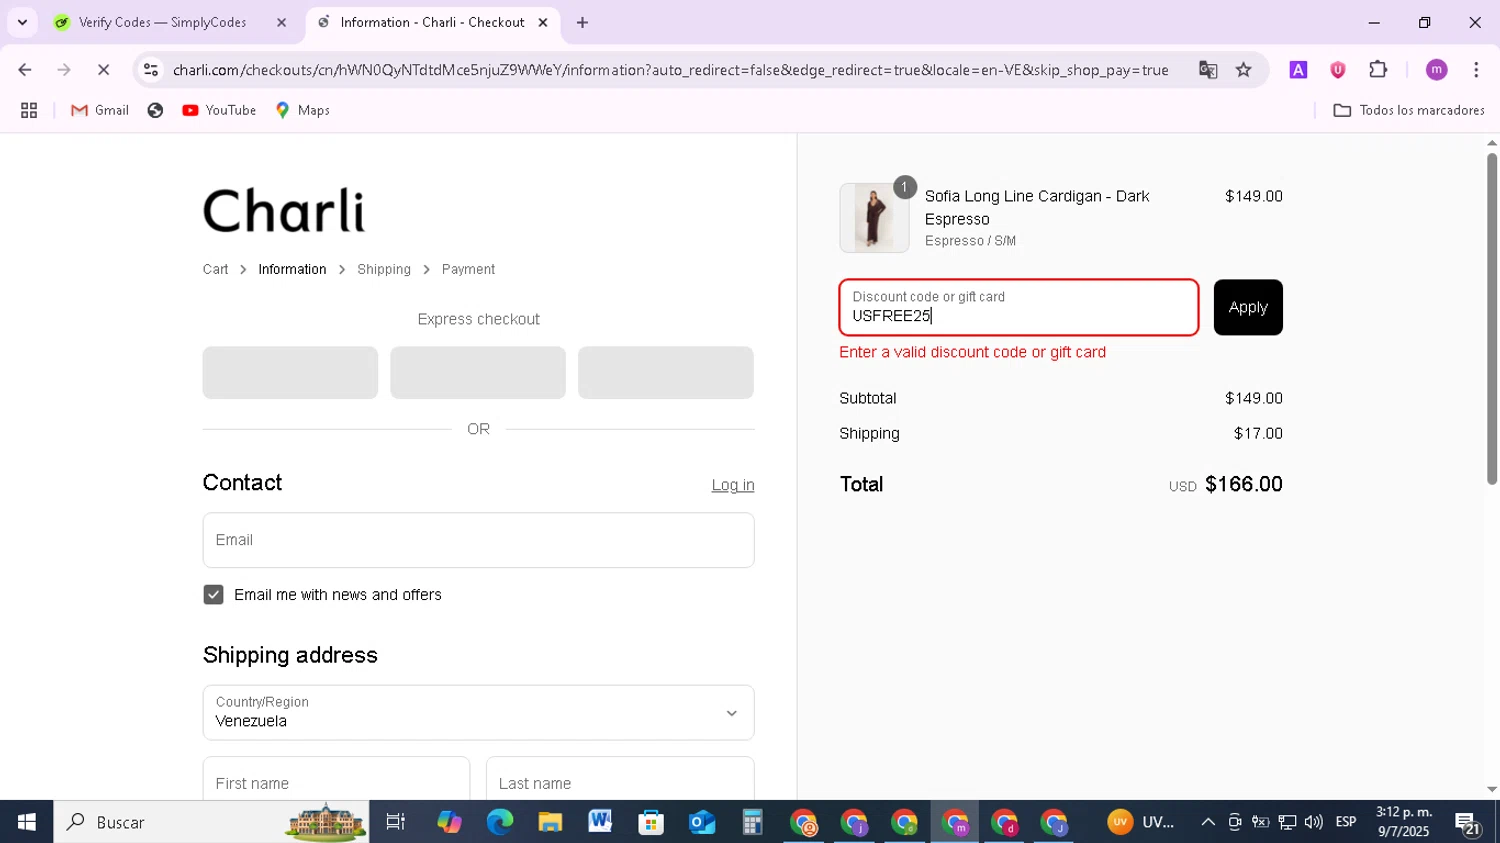This screenshot has width=1500, height=843.
Task: Stop loading the page
Action: pos(103,70)
